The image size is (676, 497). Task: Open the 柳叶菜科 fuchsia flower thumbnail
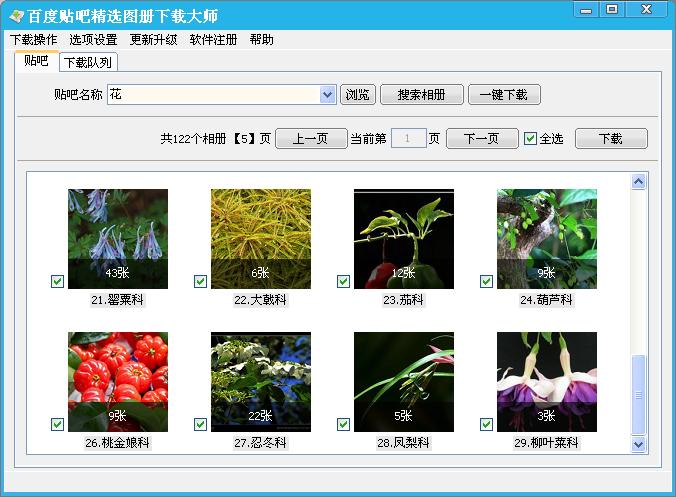(547, 381)
